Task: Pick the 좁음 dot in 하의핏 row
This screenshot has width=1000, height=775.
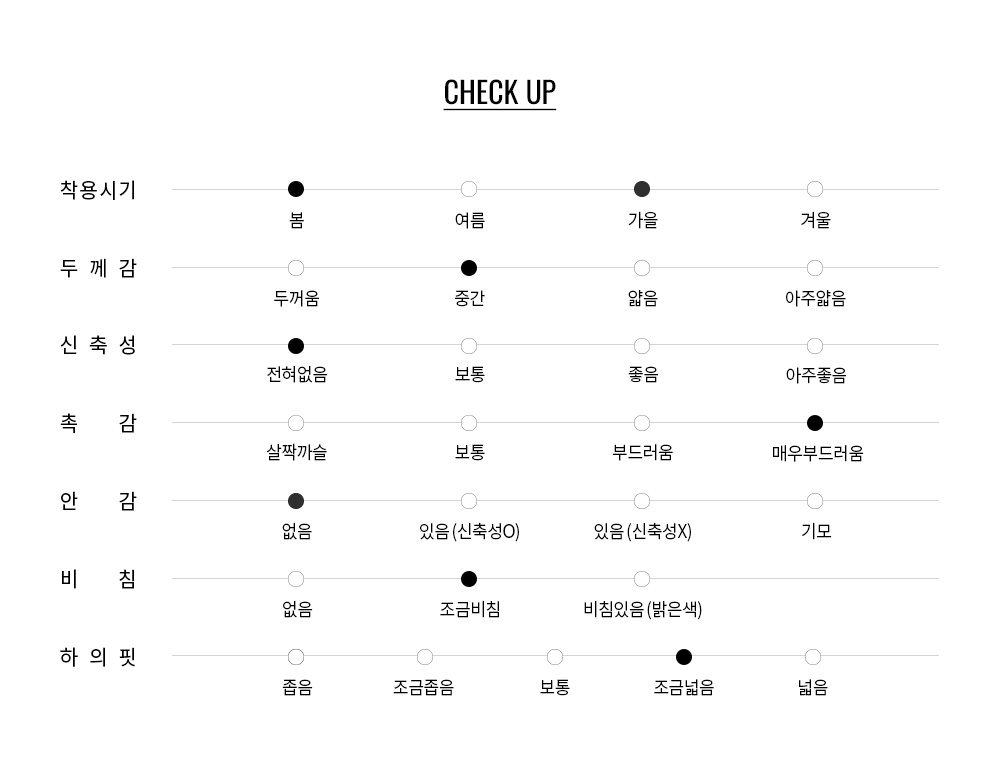Action: tap(296, 657)
